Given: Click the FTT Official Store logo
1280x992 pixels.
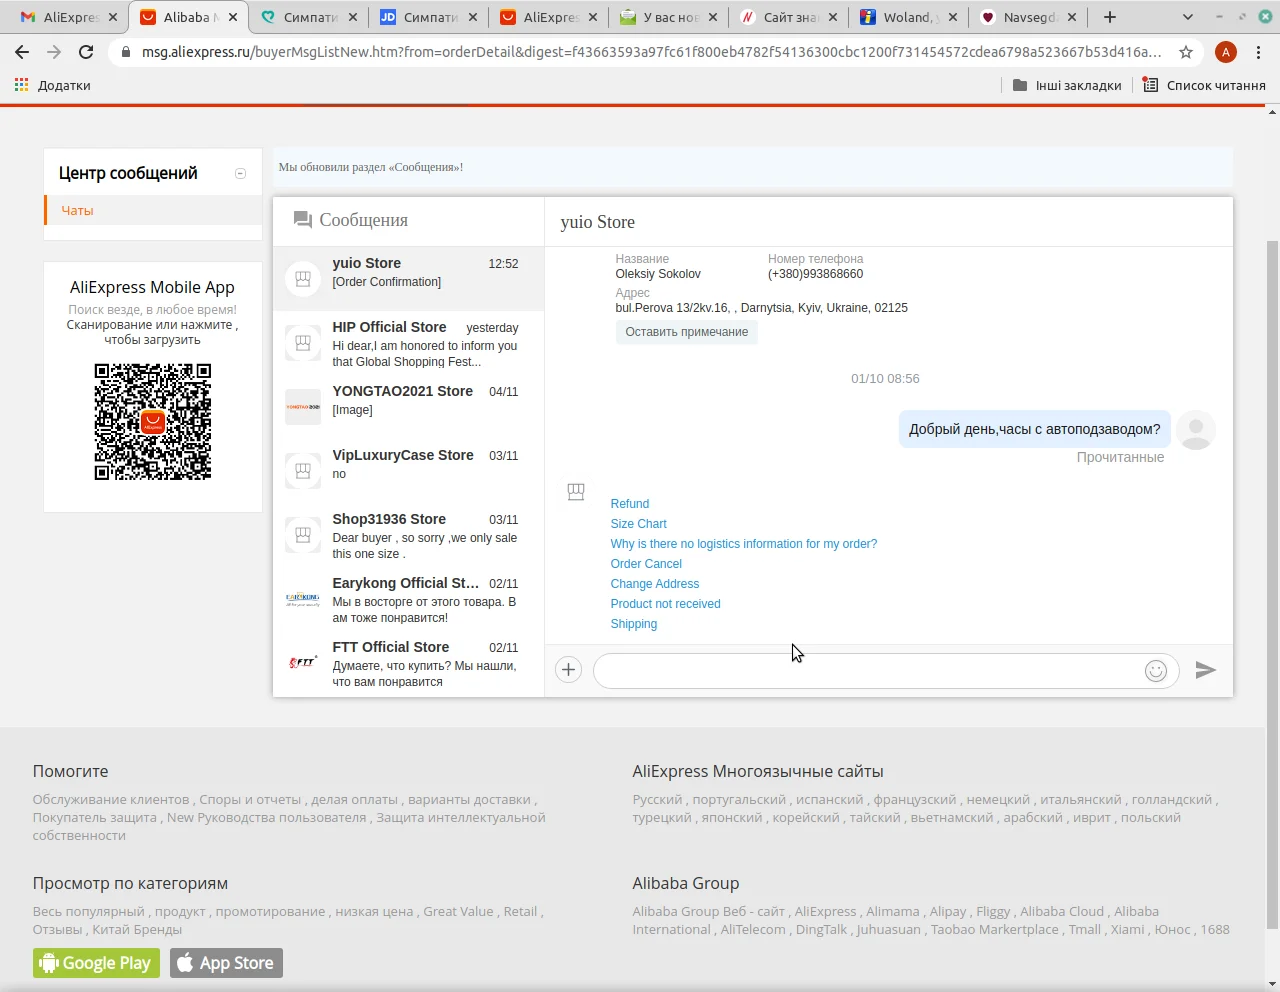Looking at the screenshot, I should tap(303, 663).
